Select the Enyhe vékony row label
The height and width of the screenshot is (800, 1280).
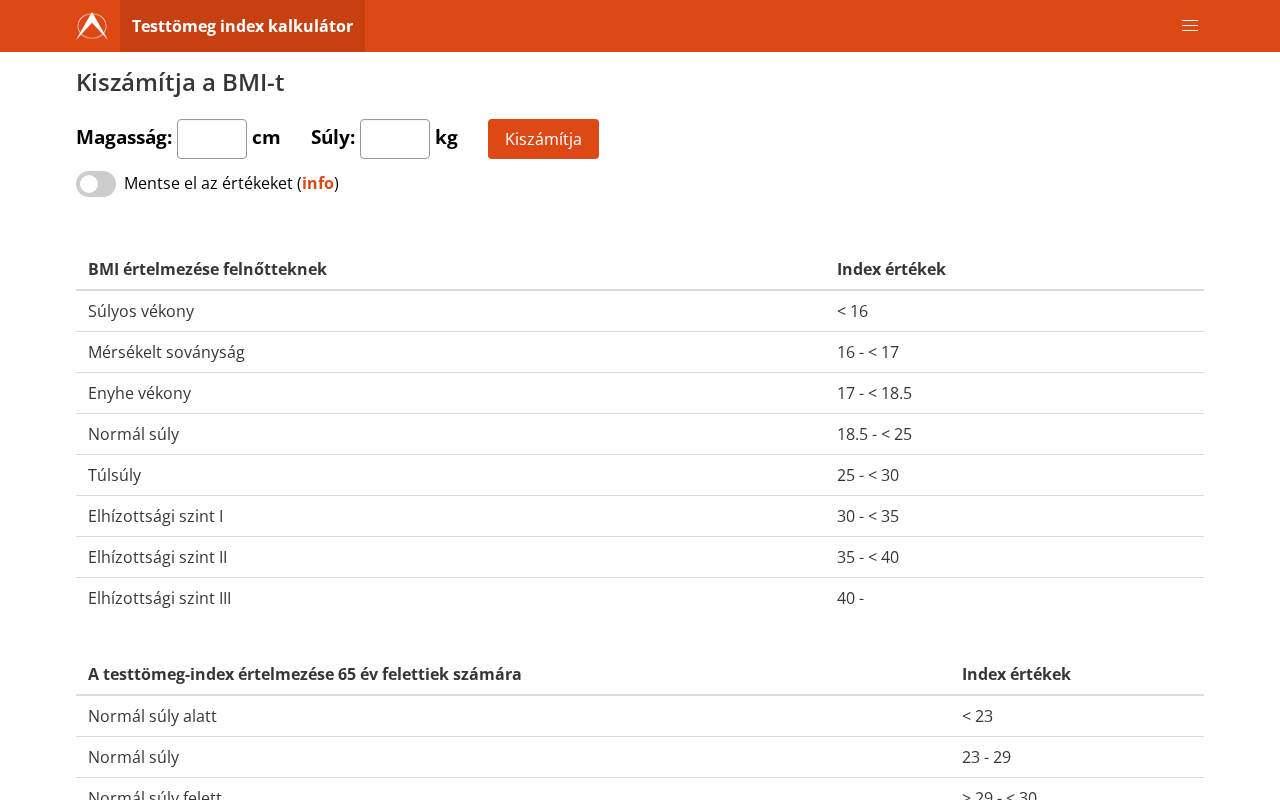(x=139, y=393)
